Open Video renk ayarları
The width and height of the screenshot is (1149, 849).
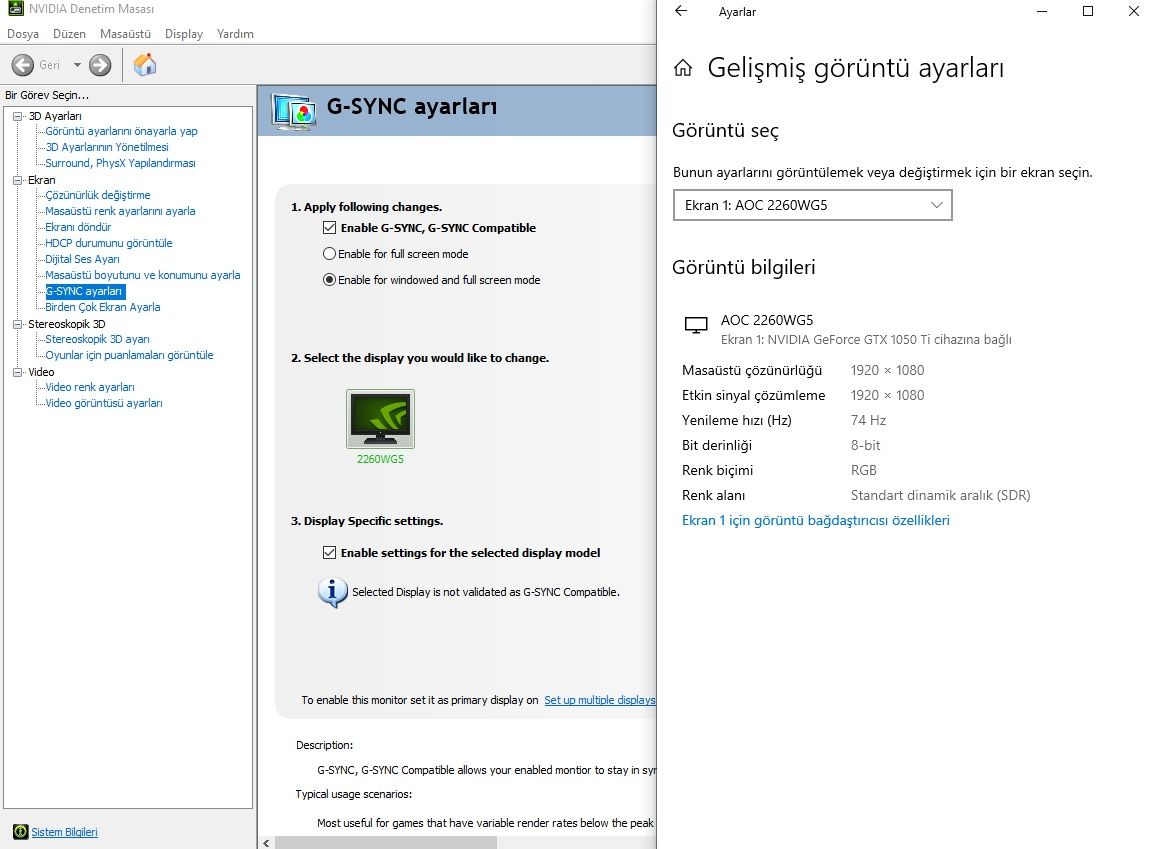[90, 388]
